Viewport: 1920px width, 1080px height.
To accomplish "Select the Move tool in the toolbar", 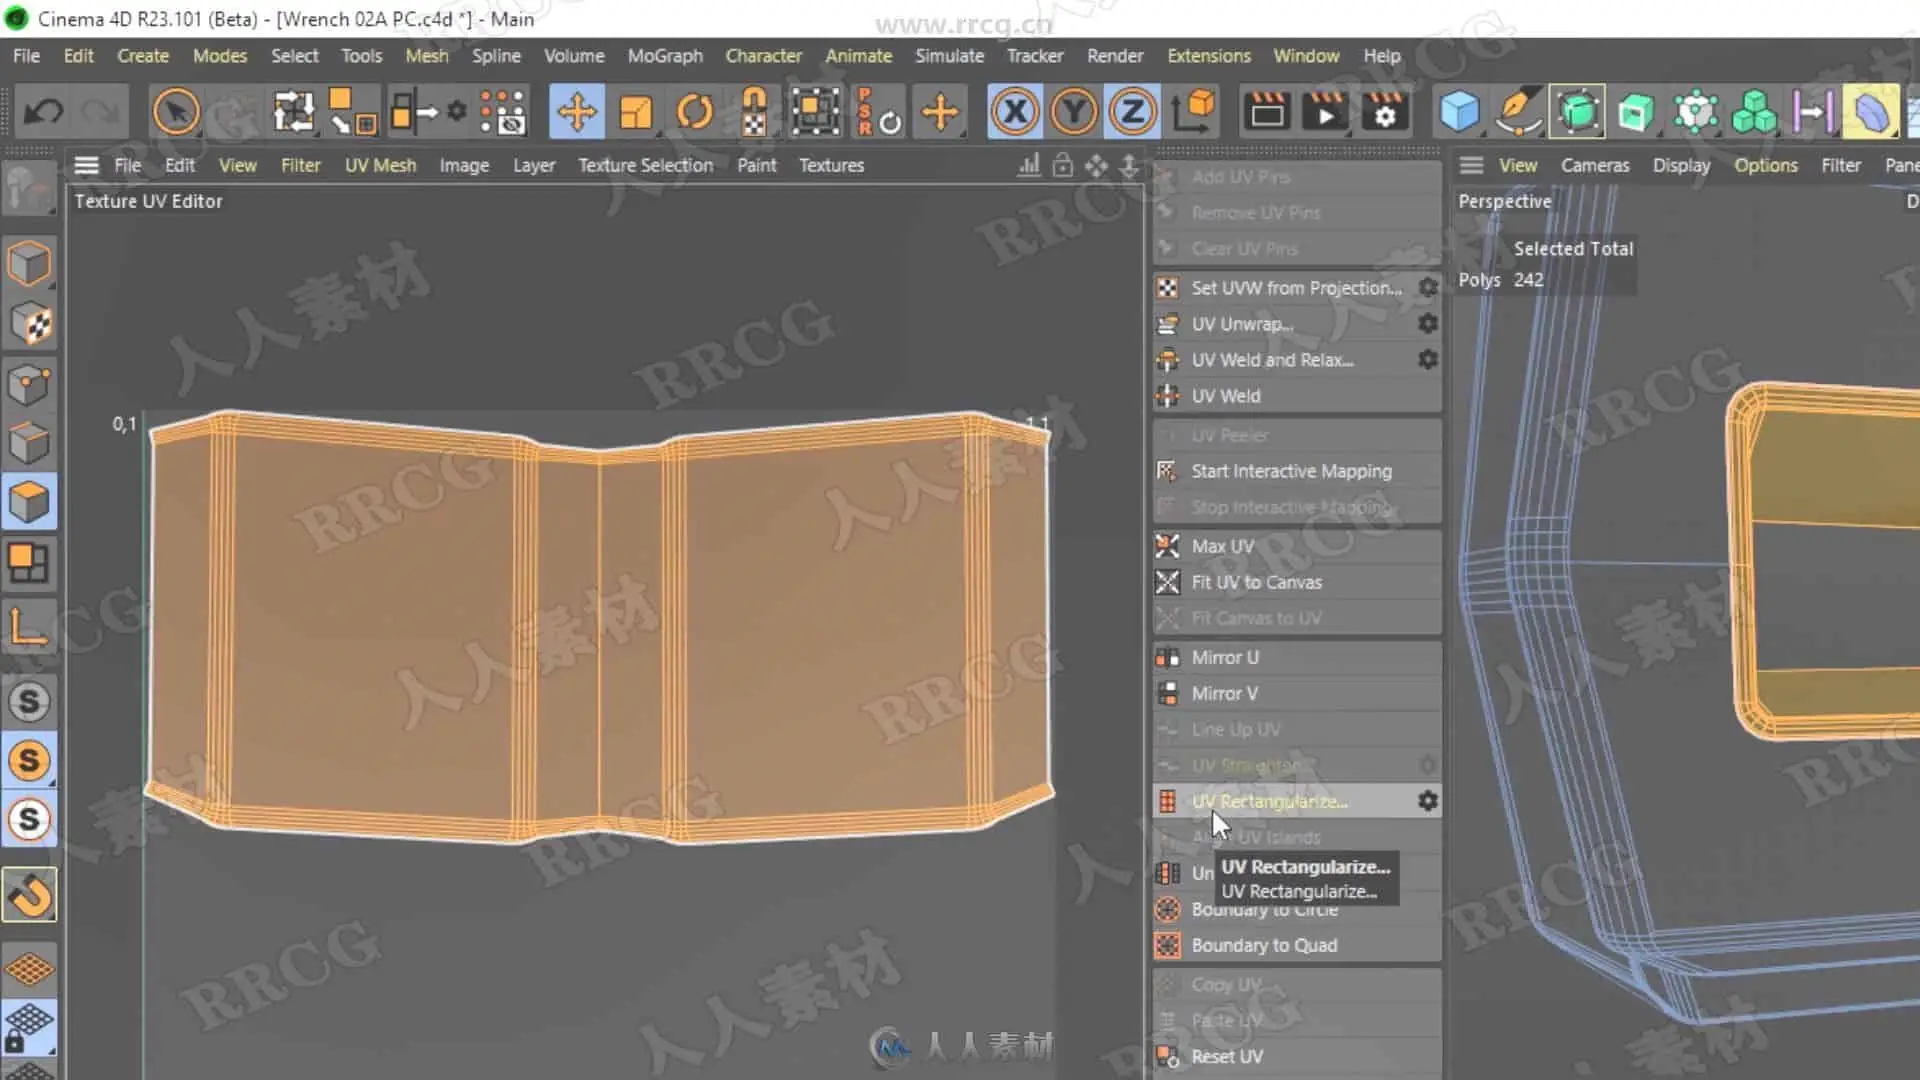I will click(577, 112).
